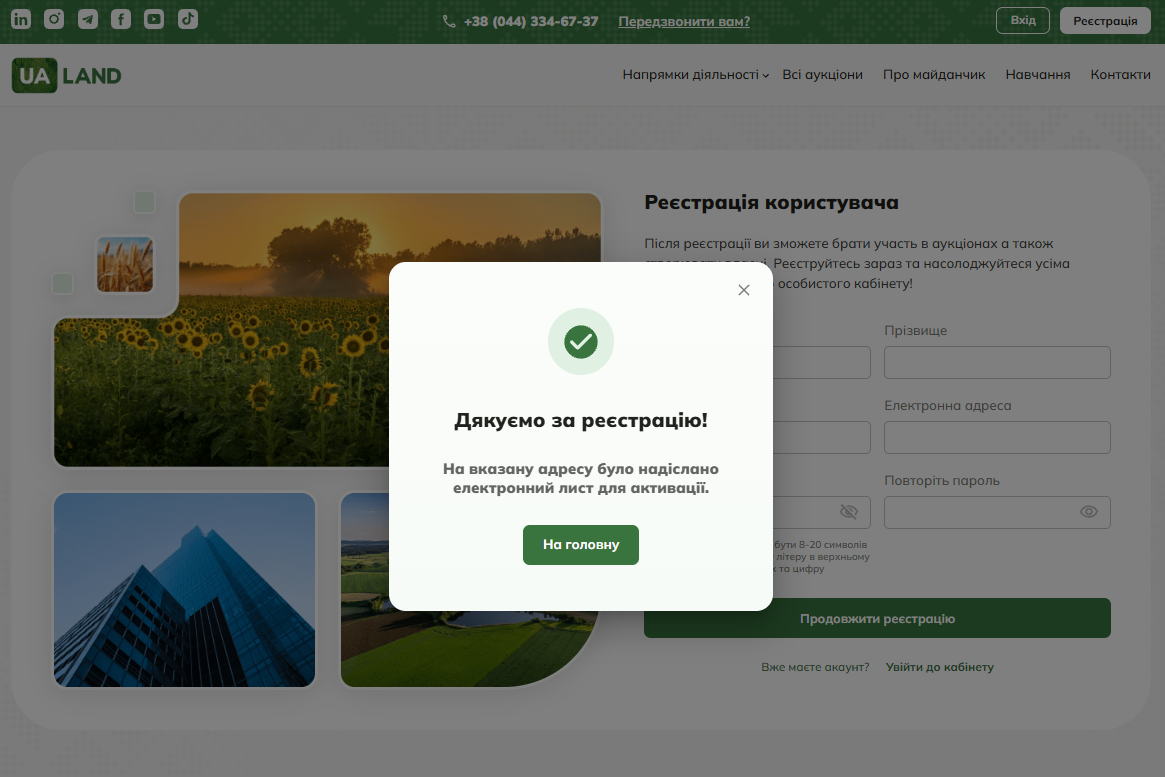Click the wheat field thumbnail image

click(x=125, y=264)
